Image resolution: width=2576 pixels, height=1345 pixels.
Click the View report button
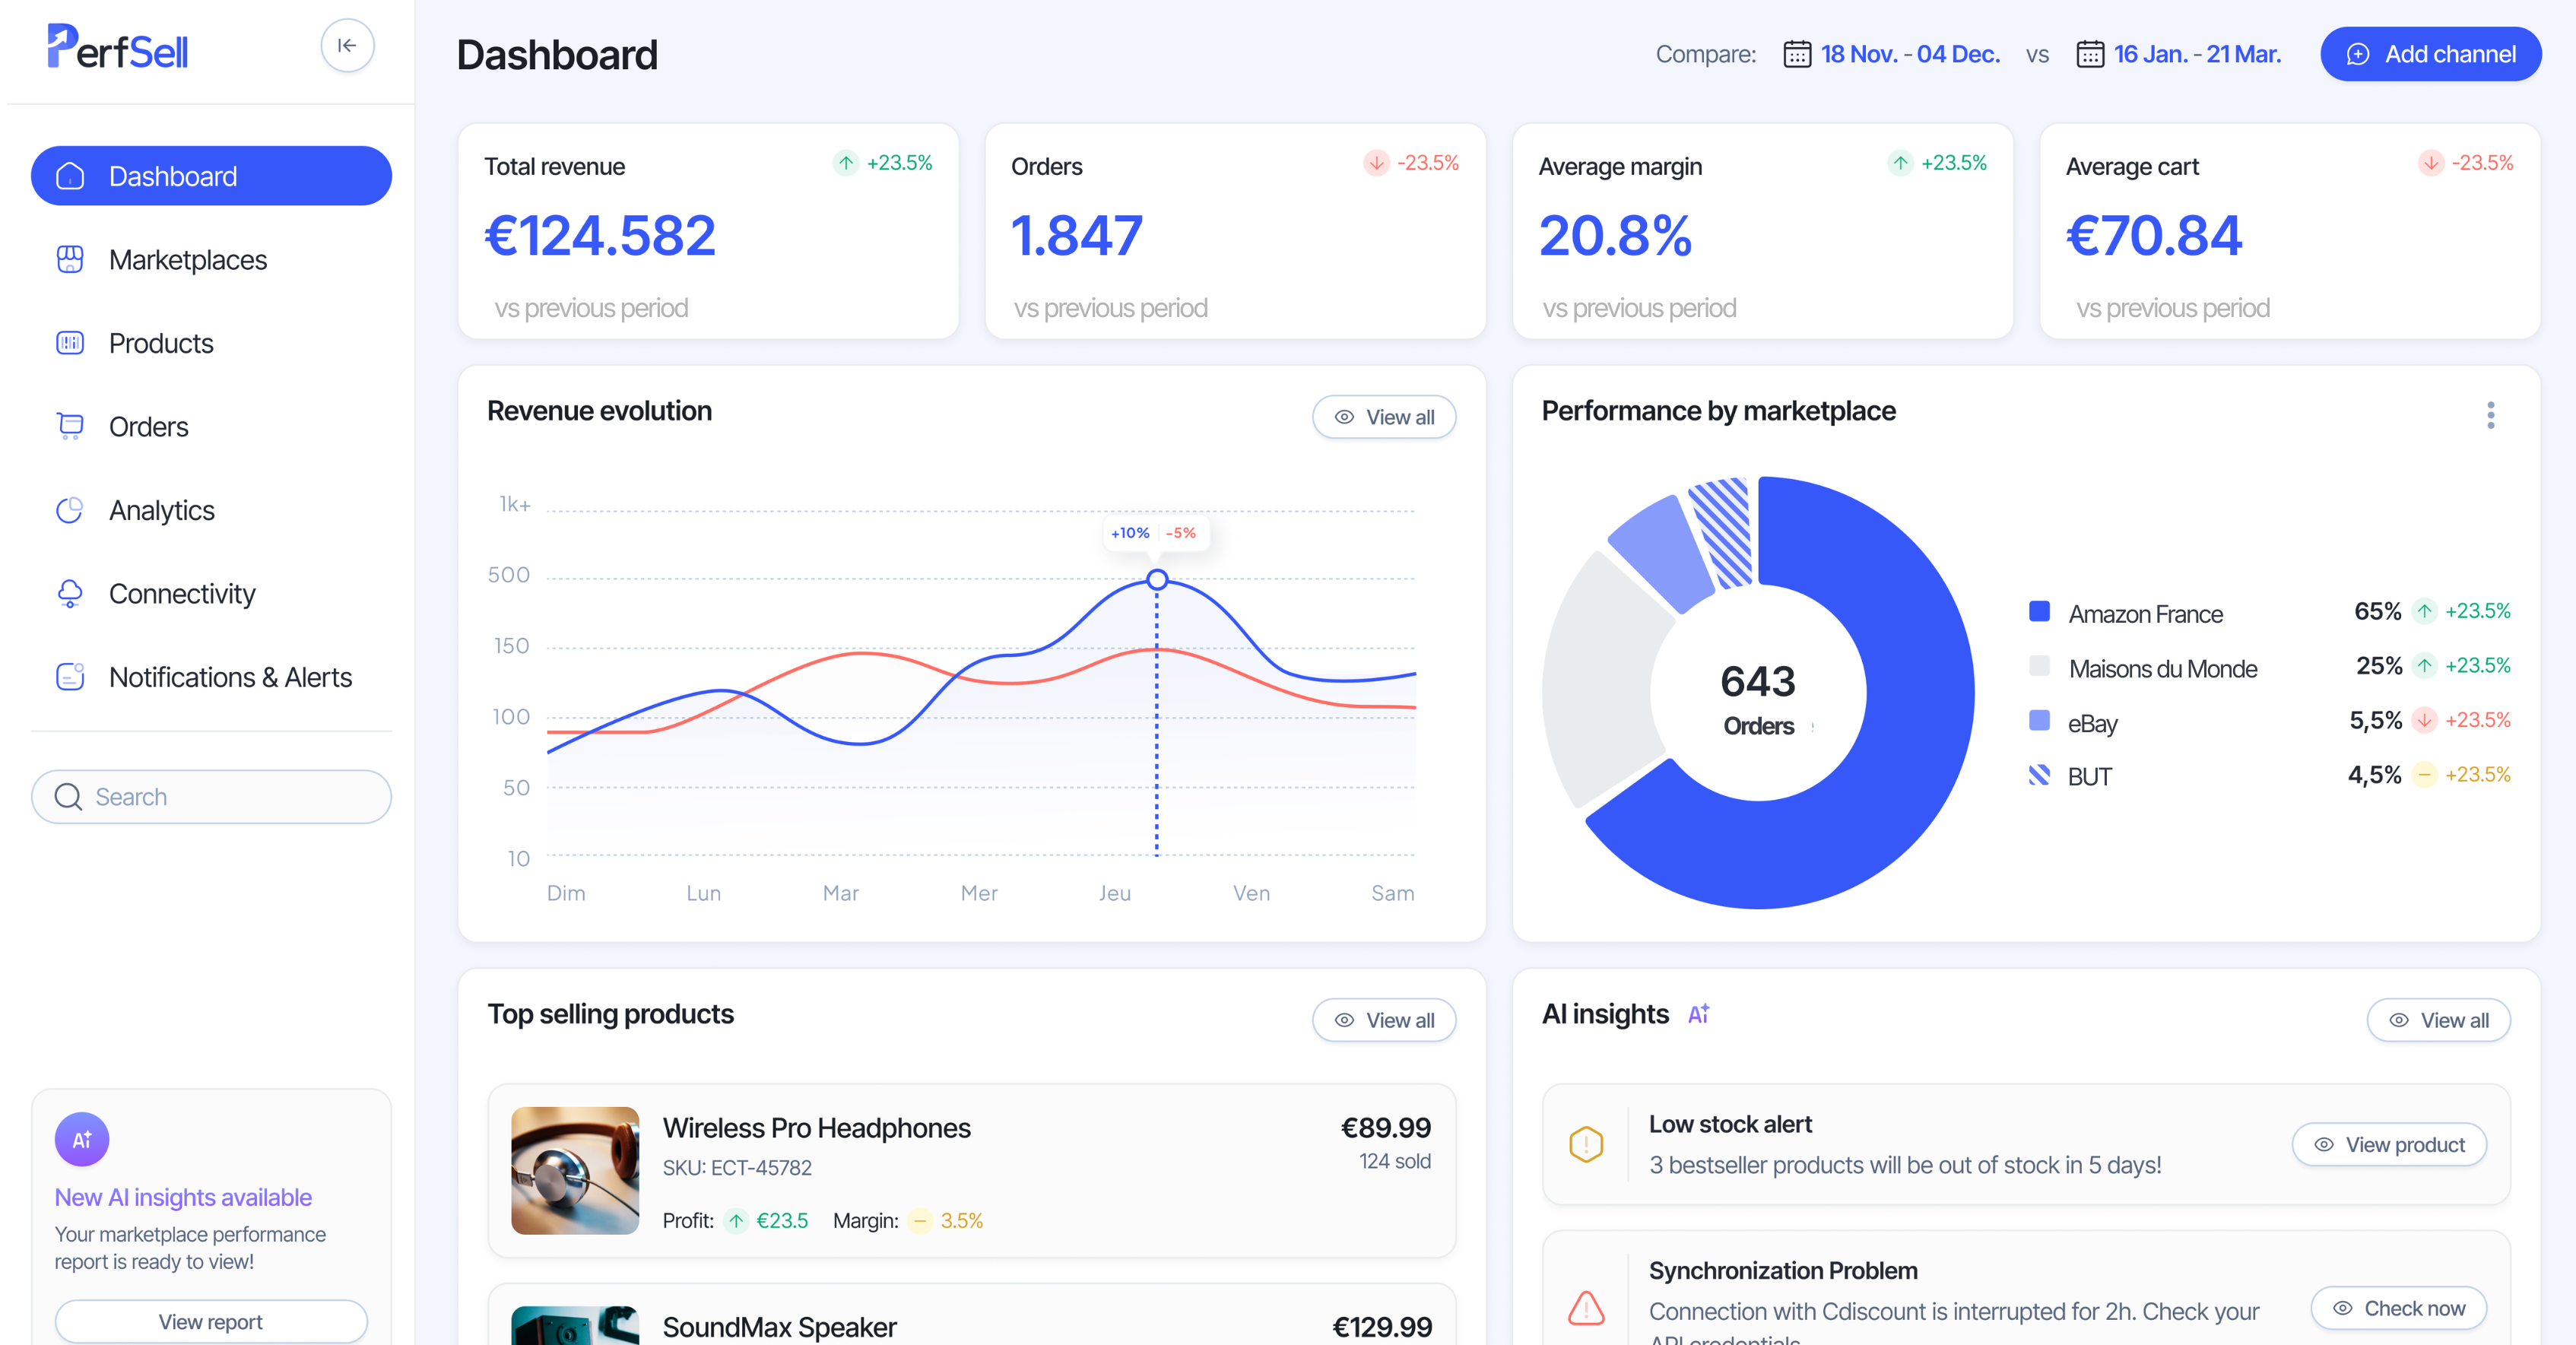coord(211,1321)
